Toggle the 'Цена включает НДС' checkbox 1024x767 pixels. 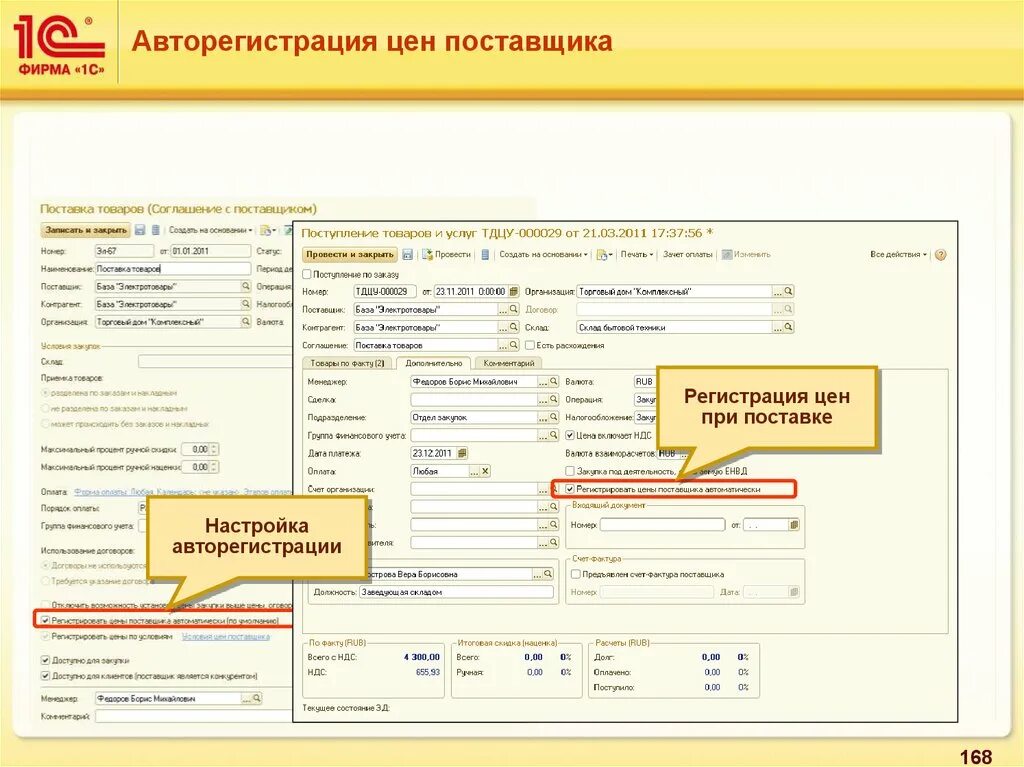point(569,435)
